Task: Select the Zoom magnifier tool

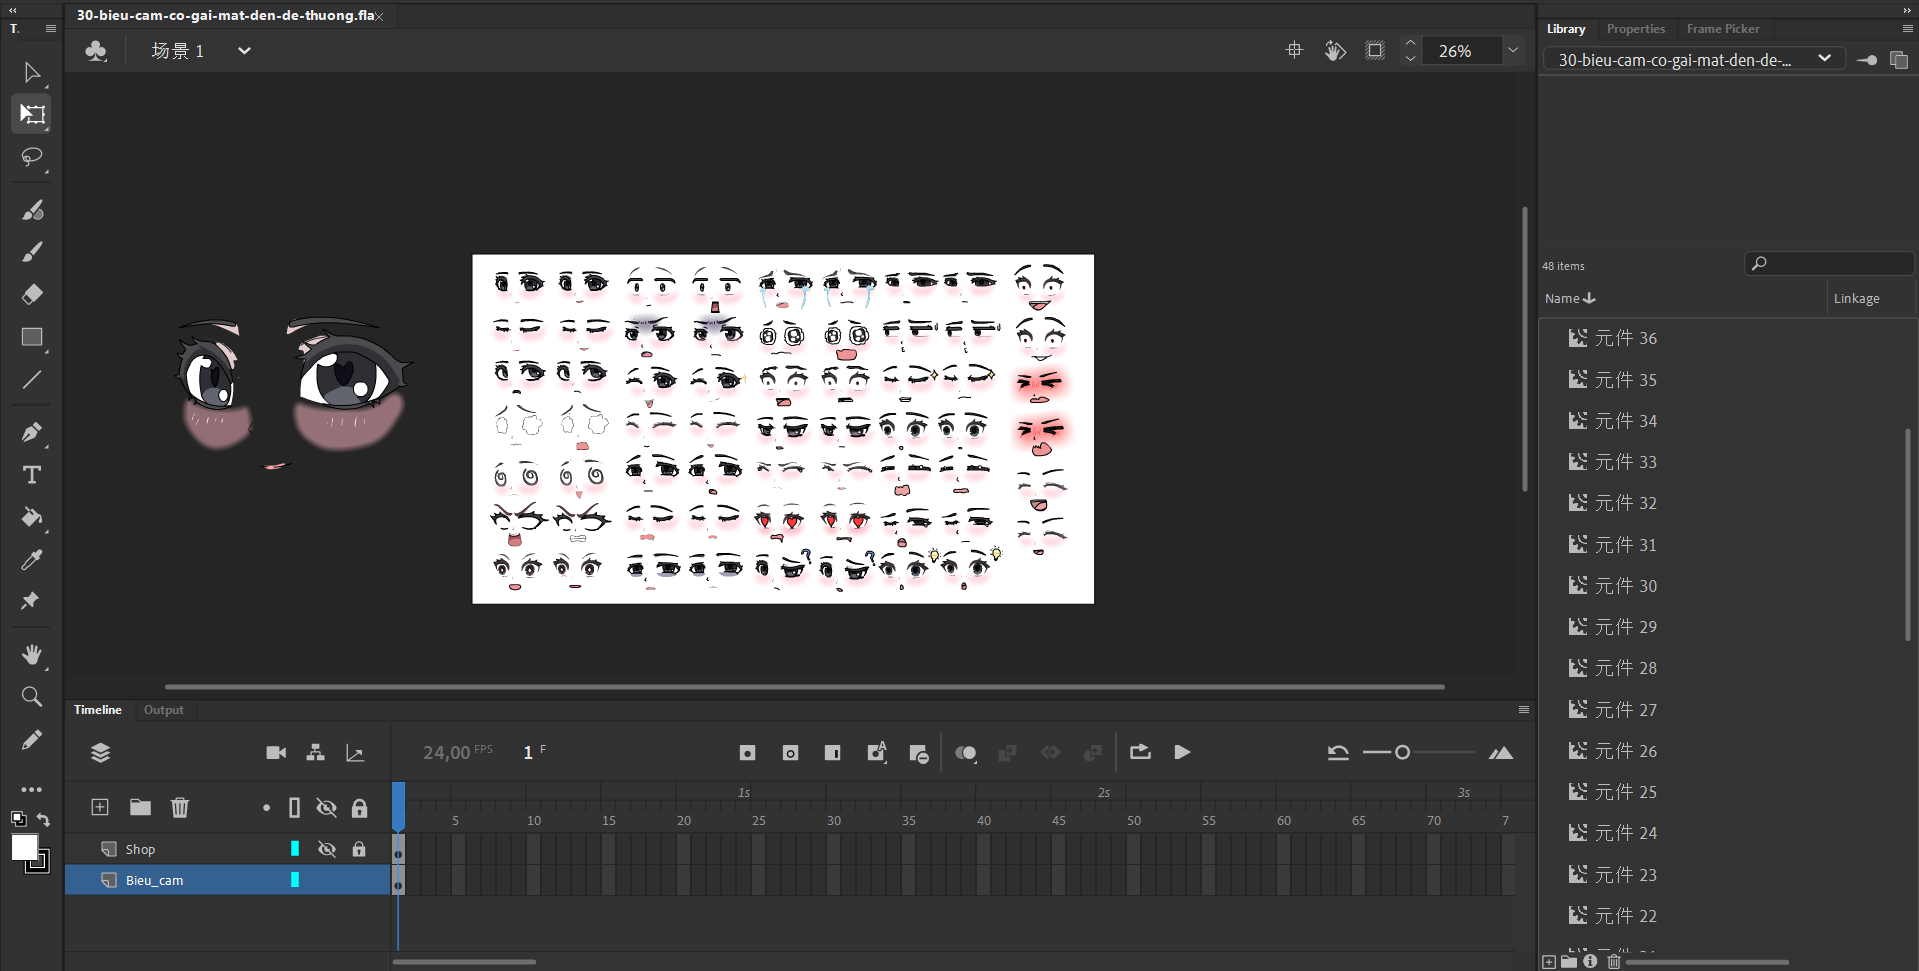Action: tap(32, 696)
